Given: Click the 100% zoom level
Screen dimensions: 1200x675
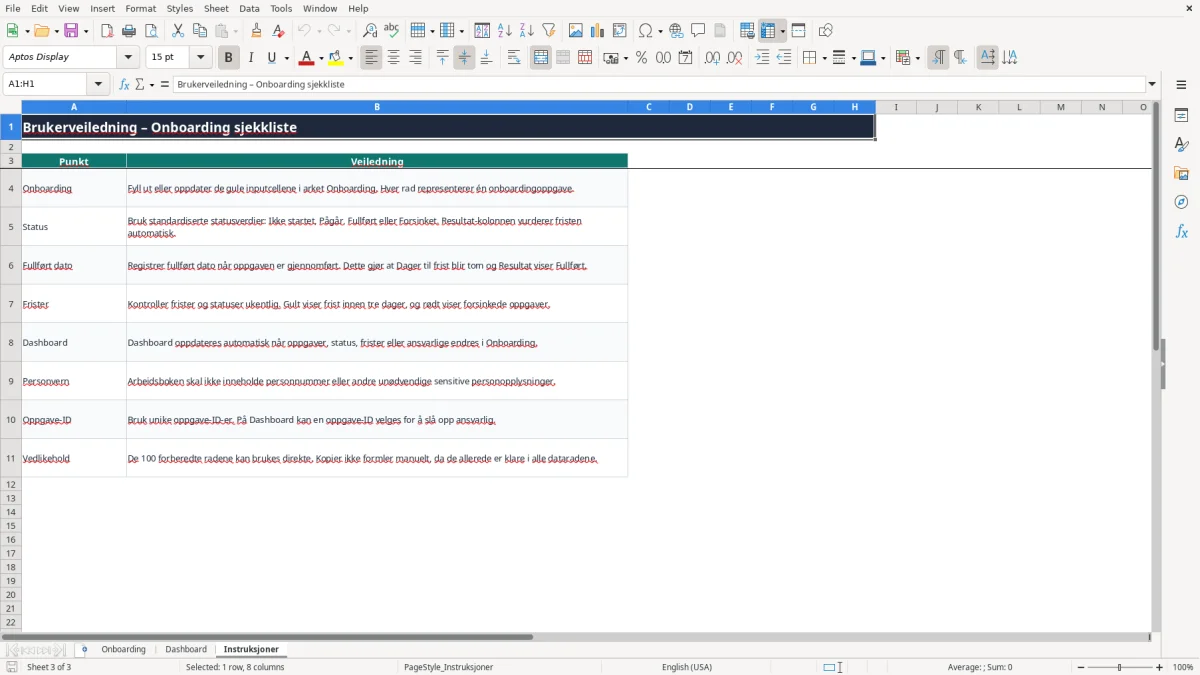Looking at the screenshot, I should [x=1183, y=667].
